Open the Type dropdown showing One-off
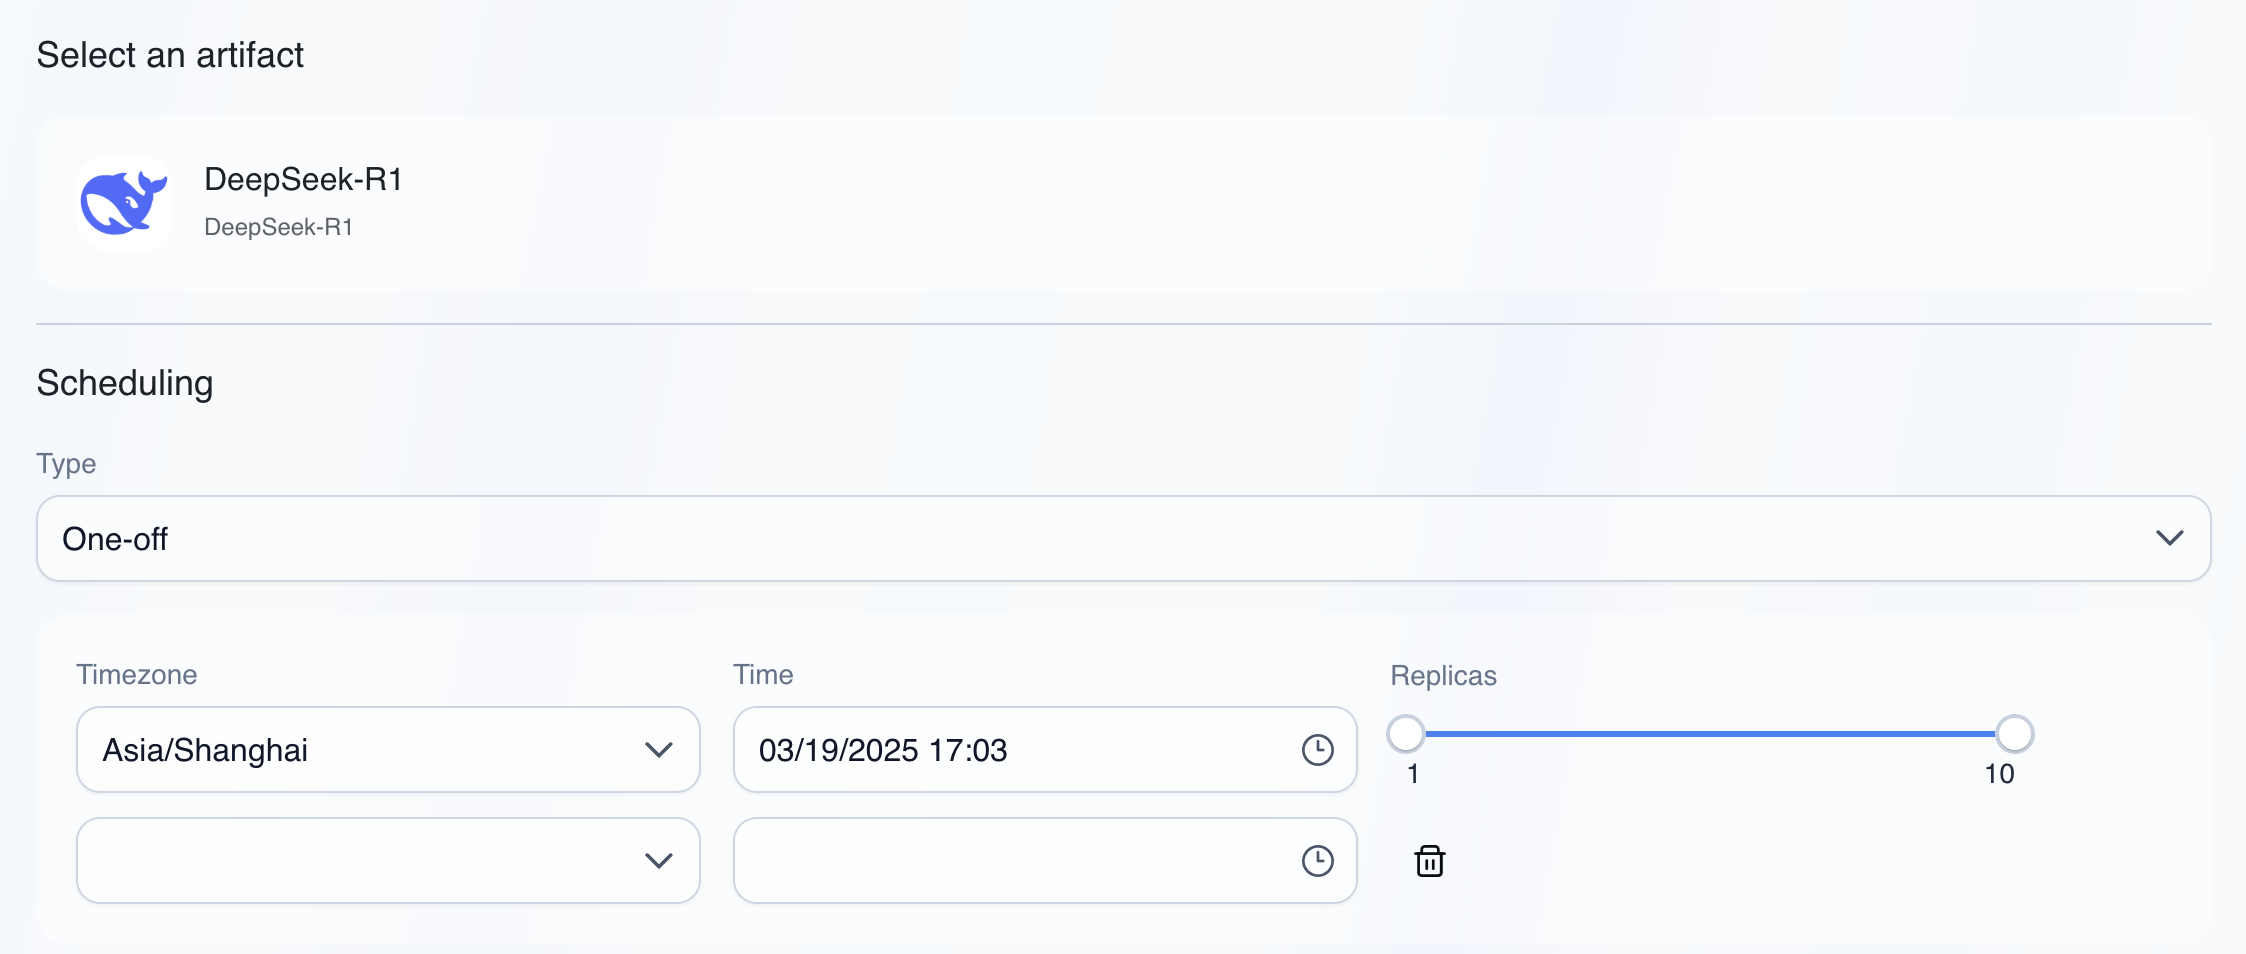The width and height of the screenshot is (2246, 954). pos(1123,538)
